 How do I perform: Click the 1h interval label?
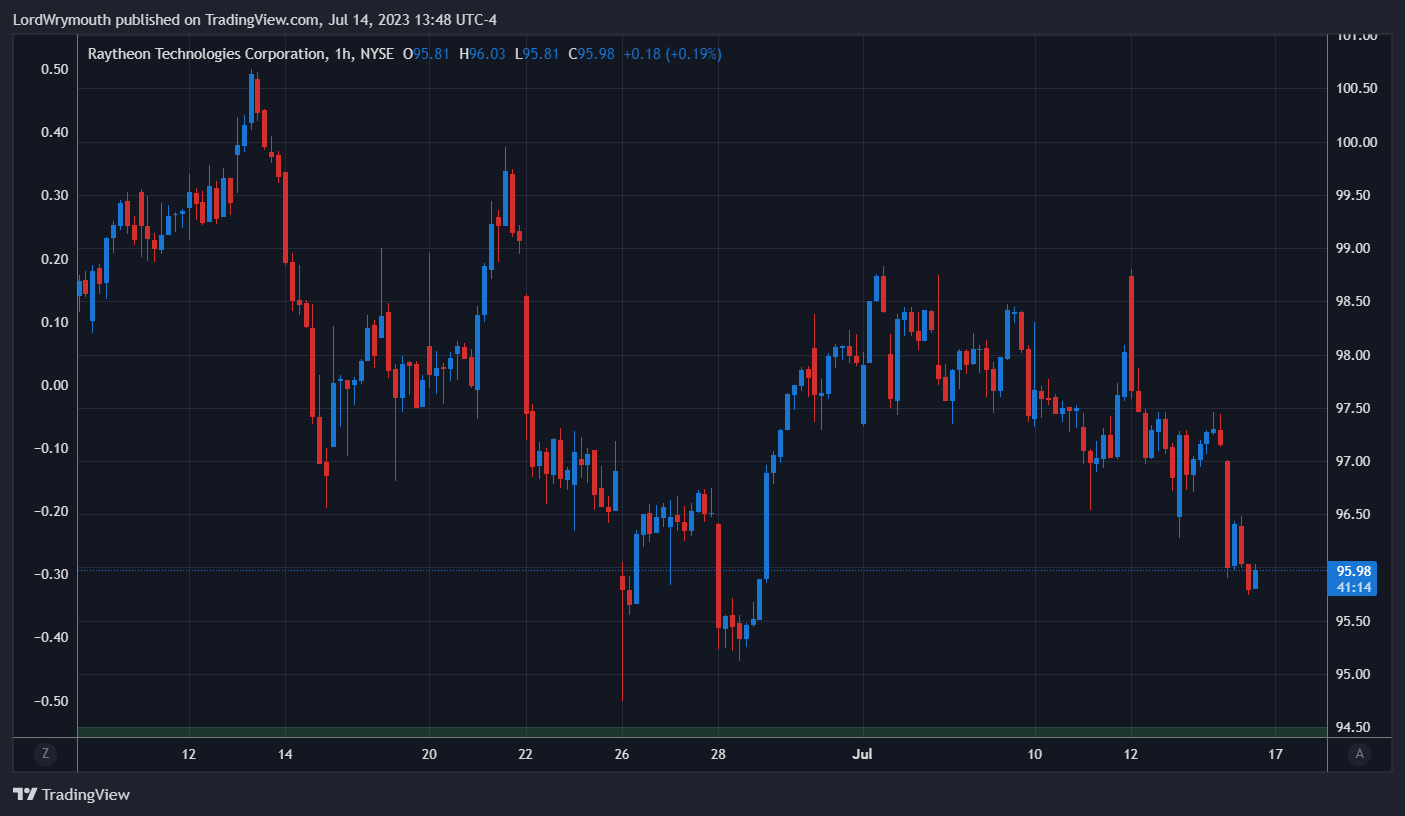pyautogui.click(x=341, y=54)
